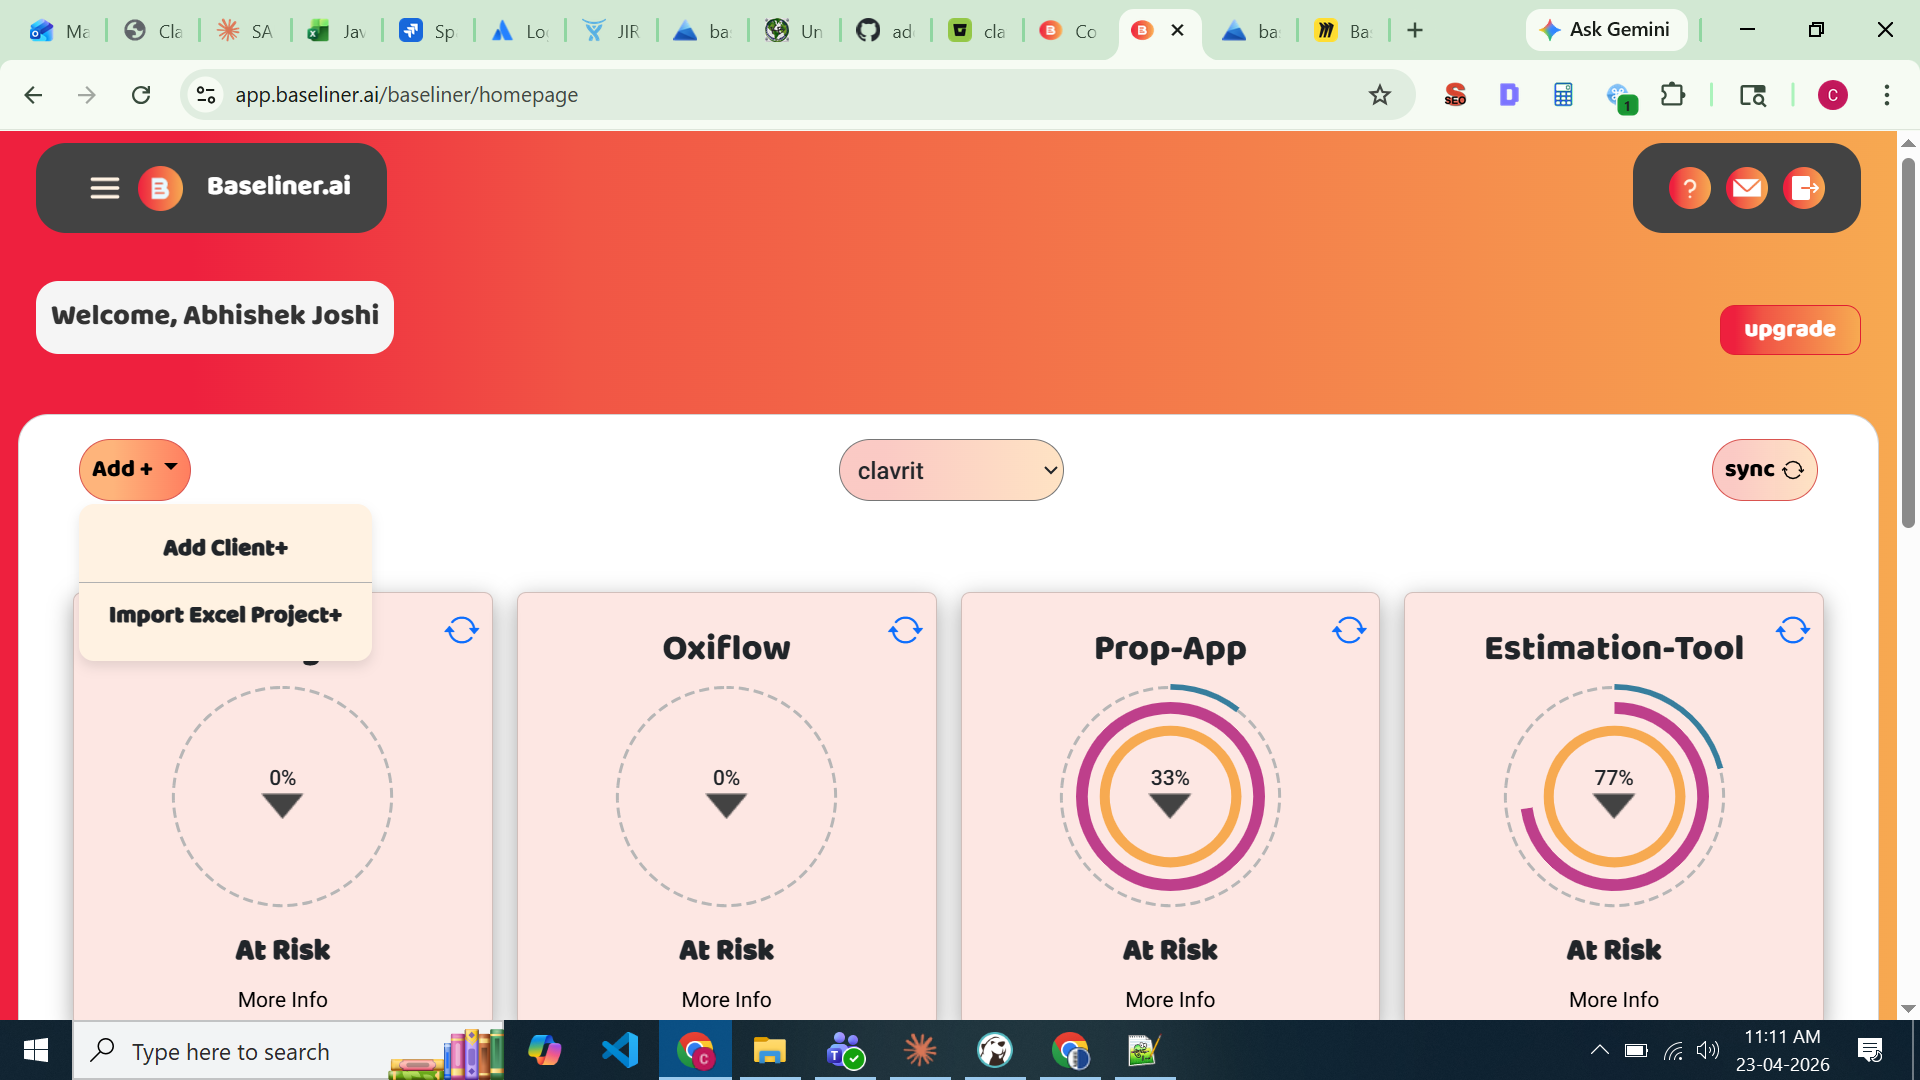Click the logout icon in the header
1920x1080 pixels.
(x=1804, y=188)
